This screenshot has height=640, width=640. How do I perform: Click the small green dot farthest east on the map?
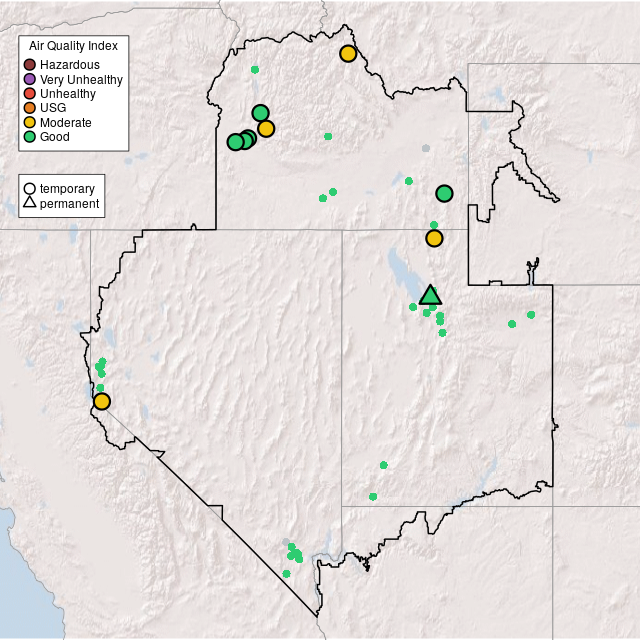coord(531,315)
